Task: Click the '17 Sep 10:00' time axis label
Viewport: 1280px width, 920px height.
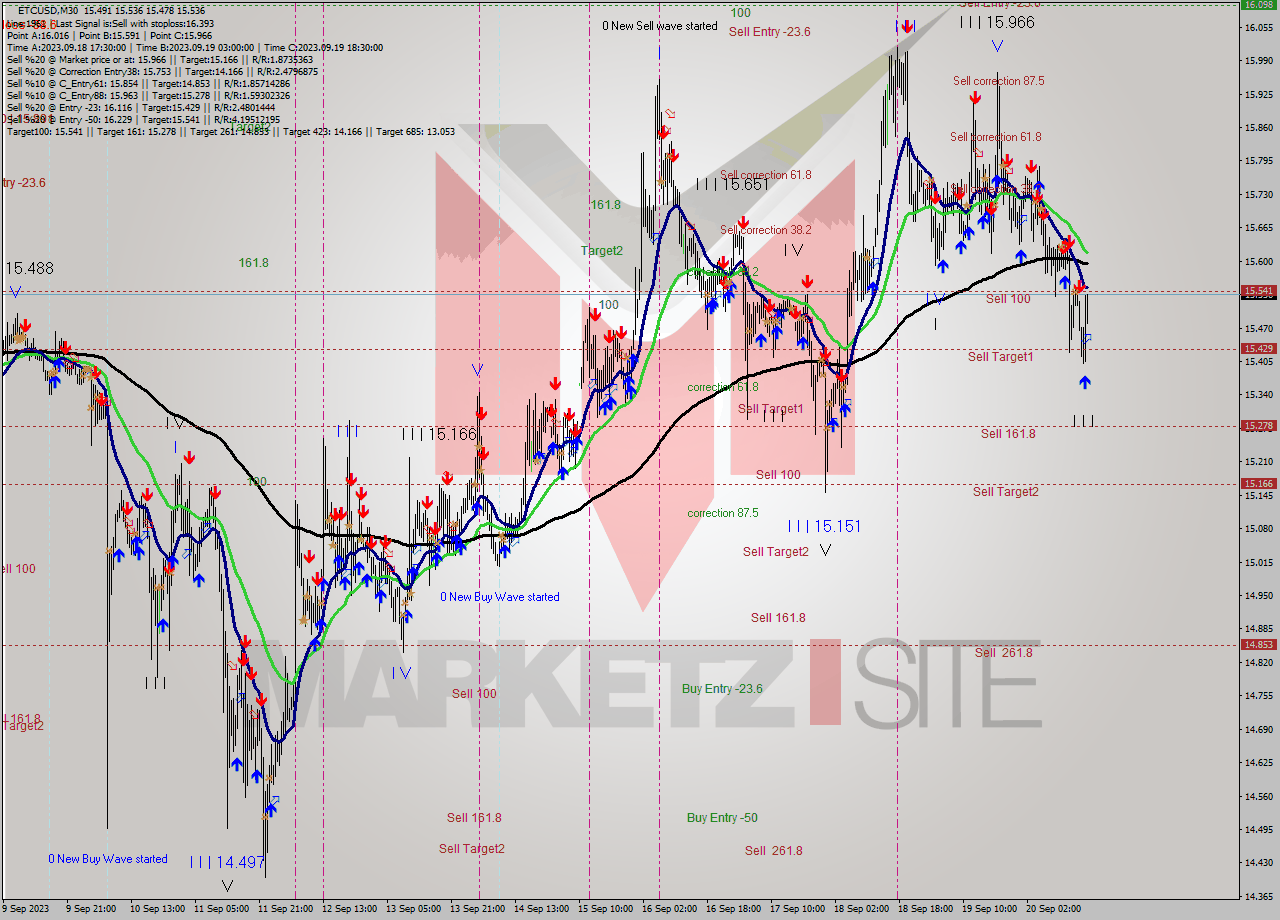Action: (x=797, y=909)
